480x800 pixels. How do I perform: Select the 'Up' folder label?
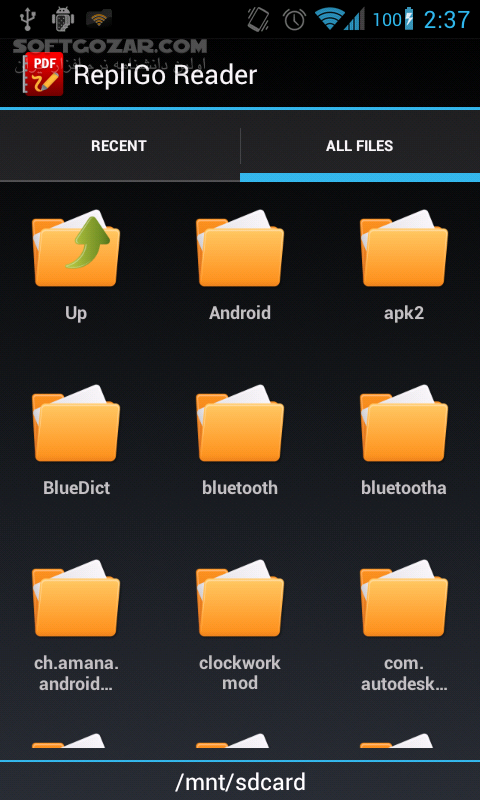click(x=76, y=313)
